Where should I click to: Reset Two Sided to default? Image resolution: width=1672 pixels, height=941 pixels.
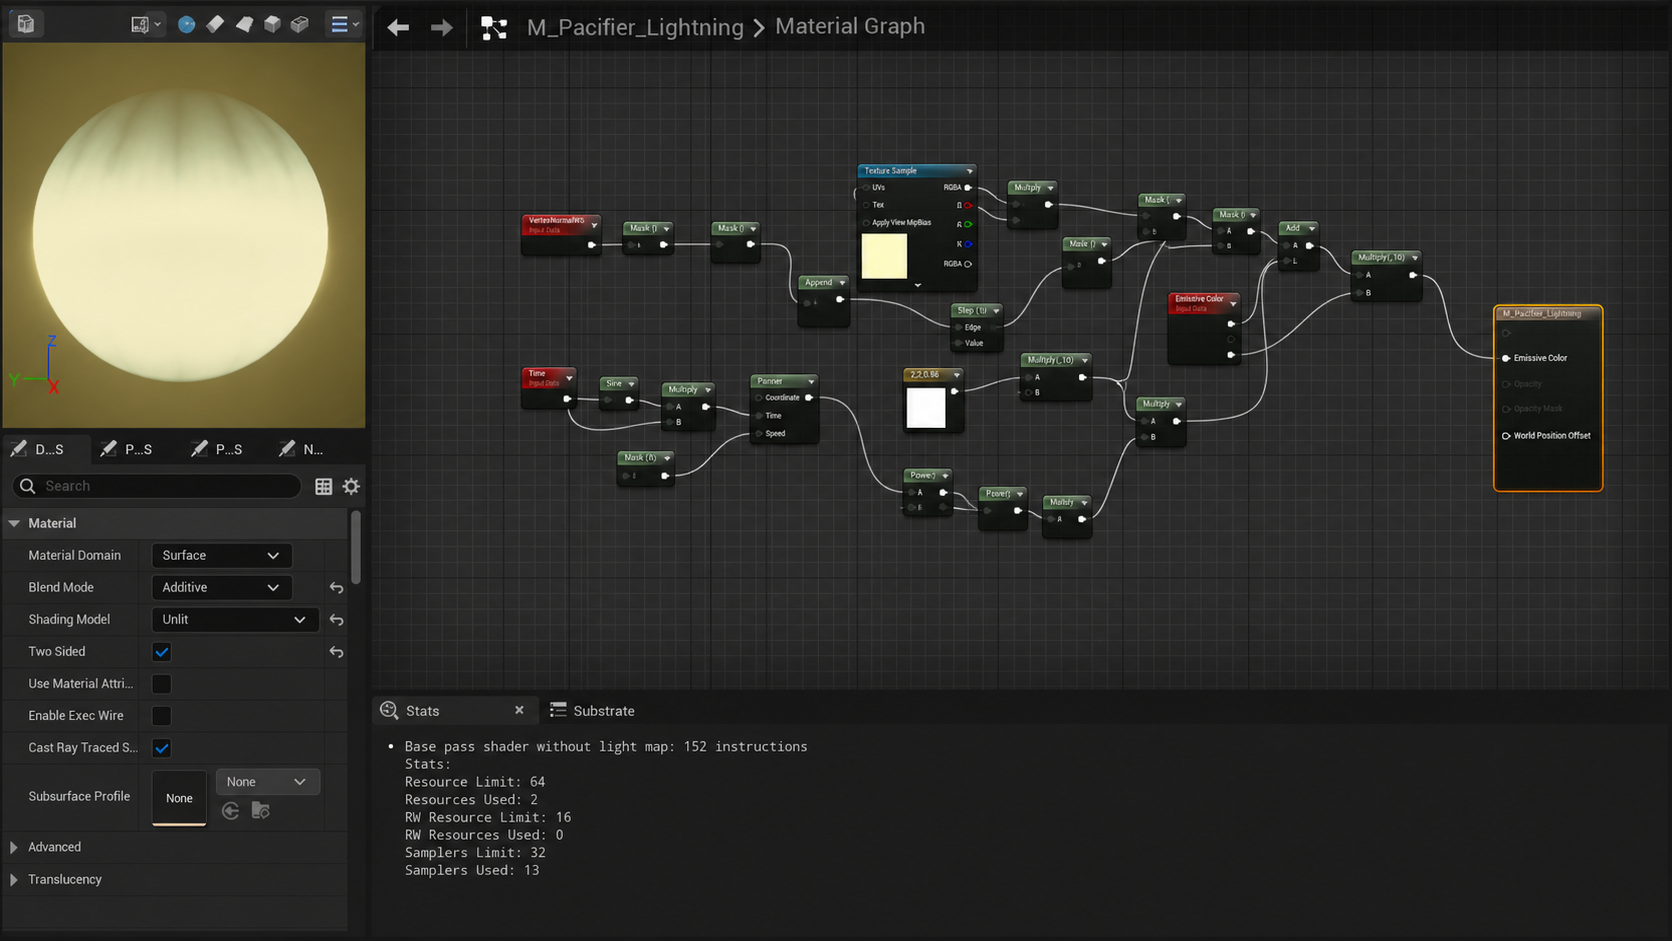[x=336, y=652]
